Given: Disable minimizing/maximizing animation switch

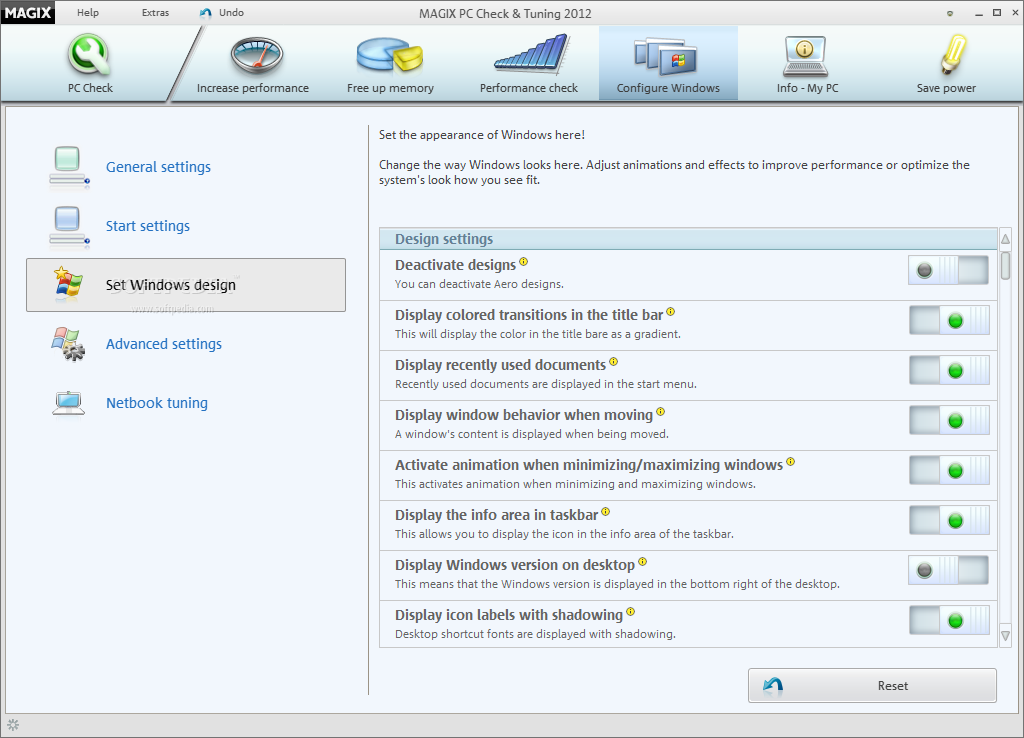Looking at the screenshot, I should click(949, 470).
